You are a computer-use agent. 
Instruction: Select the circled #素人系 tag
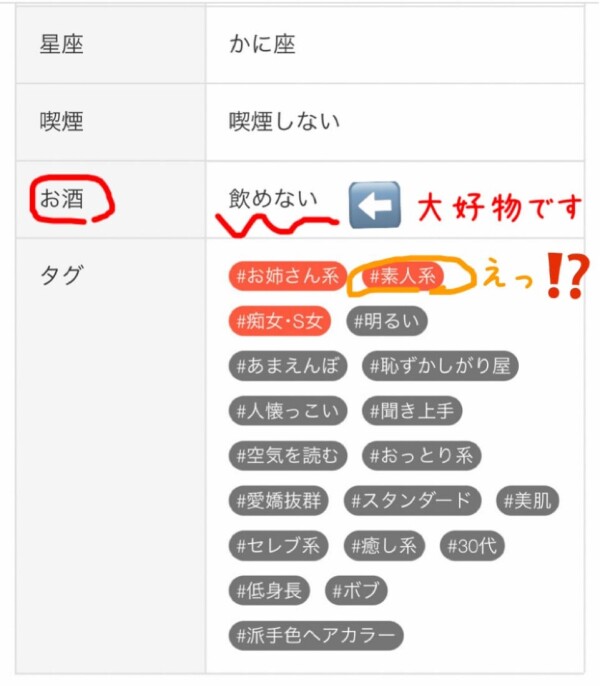pos(403,276)
